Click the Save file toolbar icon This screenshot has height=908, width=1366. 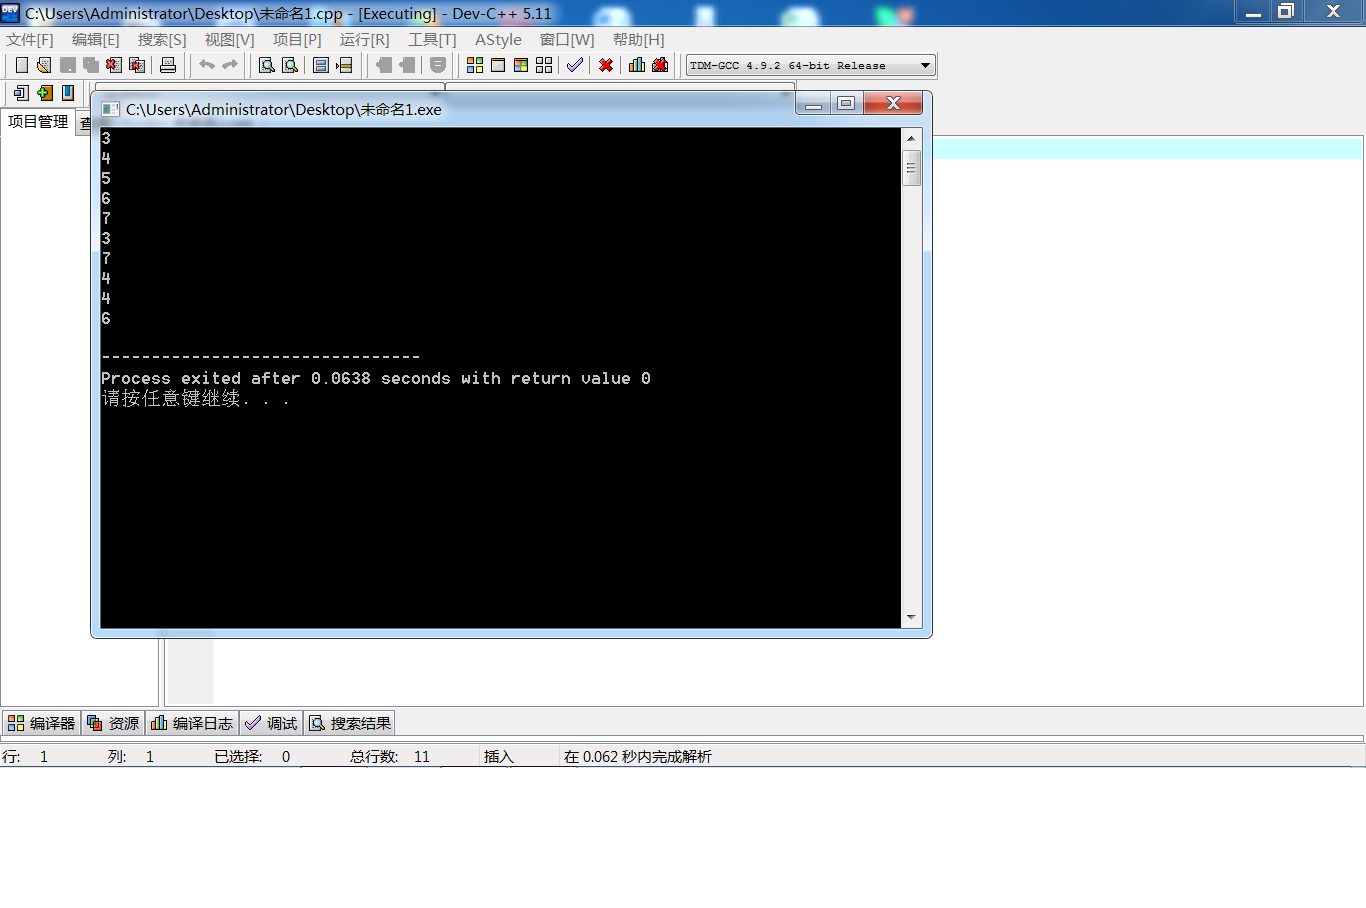coord(68,65)
